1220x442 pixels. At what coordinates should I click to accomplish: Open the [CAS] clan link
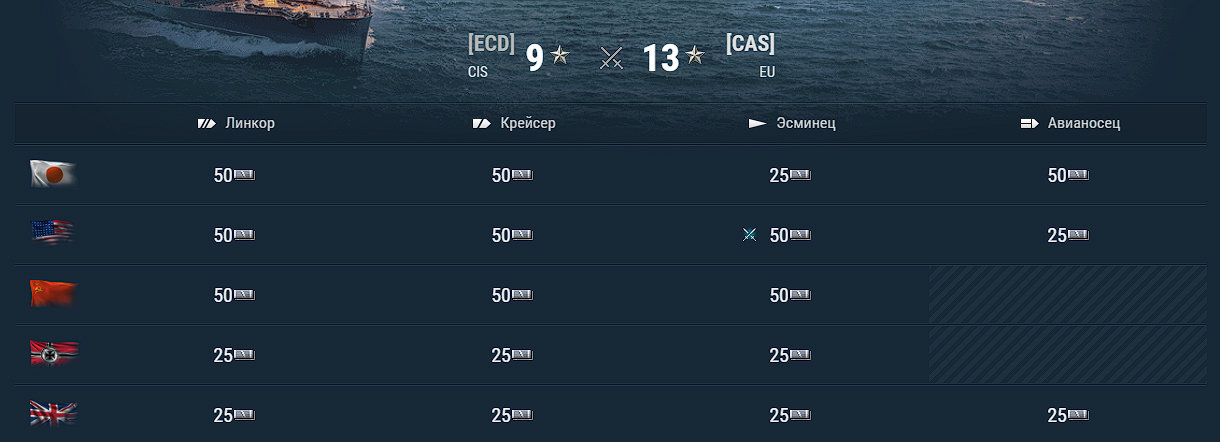tap(751, 43)
